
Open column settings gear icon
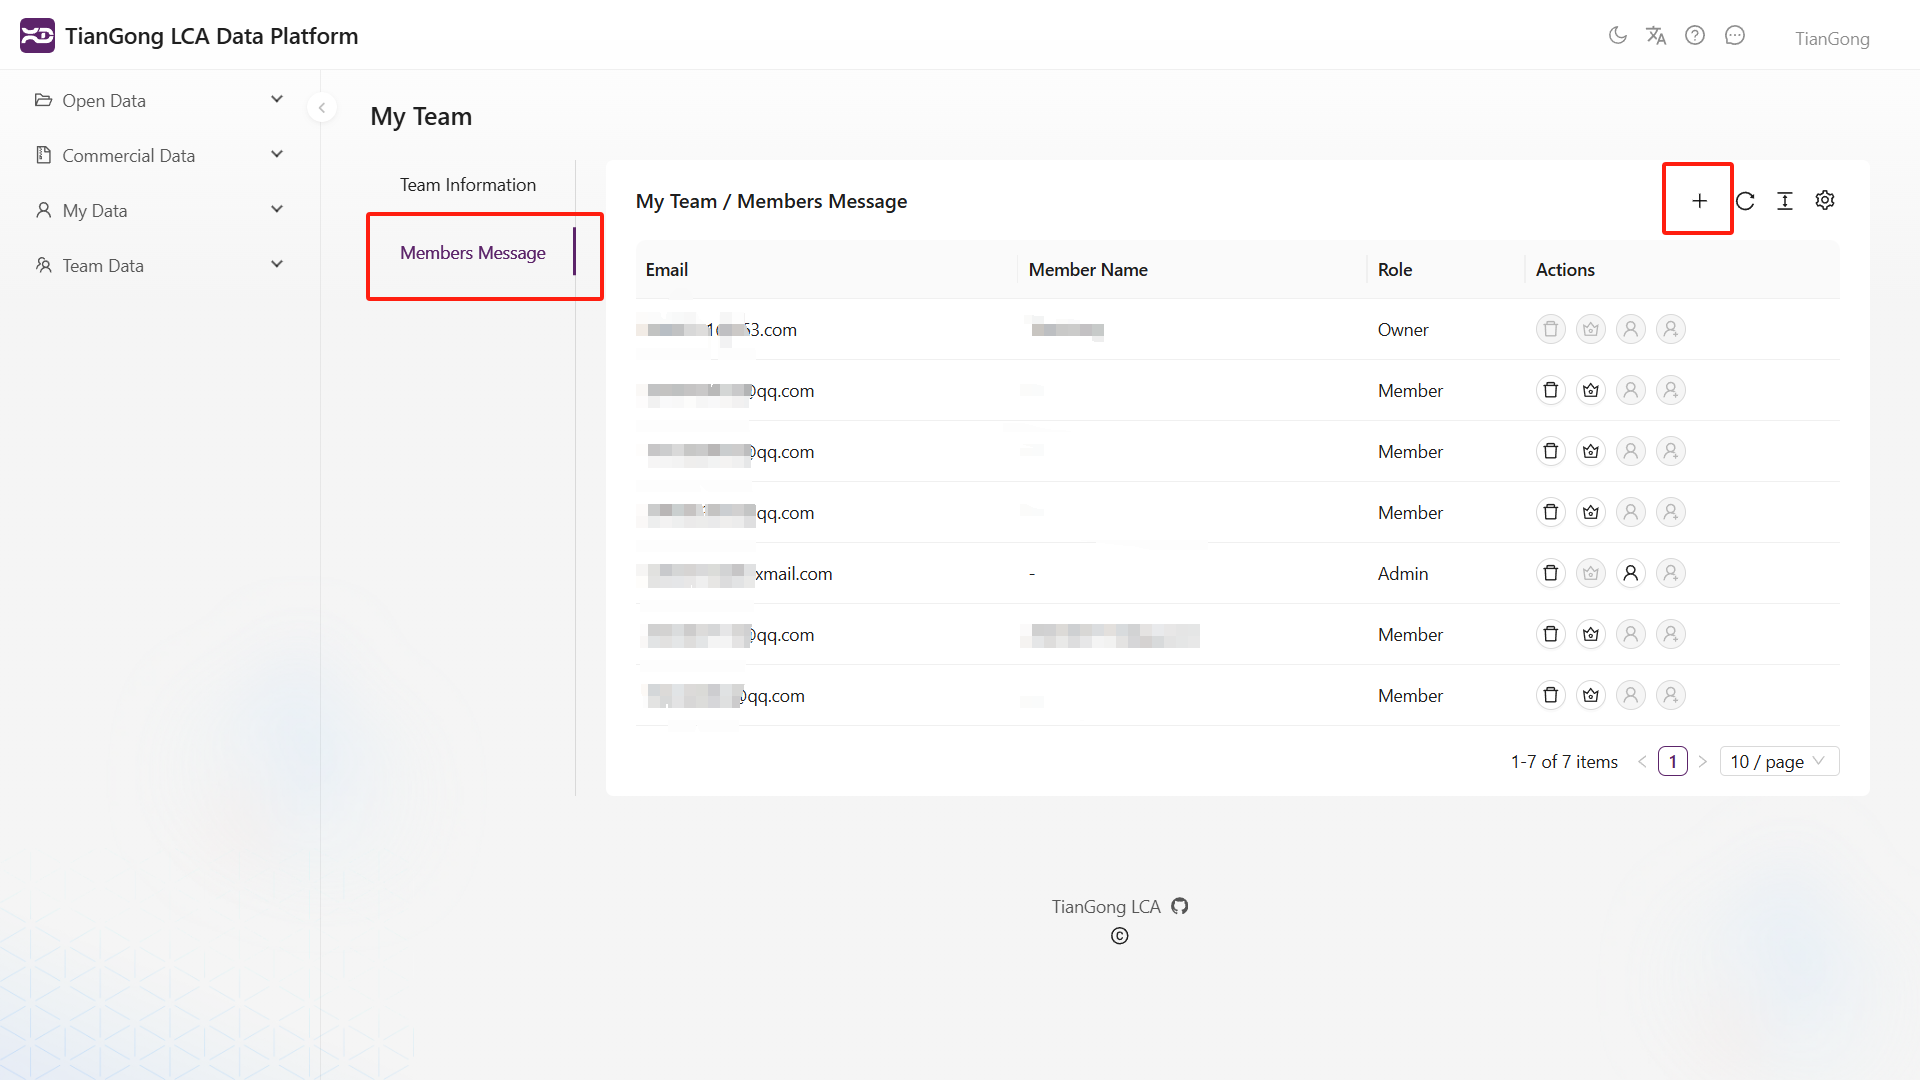coord(1825,201)
